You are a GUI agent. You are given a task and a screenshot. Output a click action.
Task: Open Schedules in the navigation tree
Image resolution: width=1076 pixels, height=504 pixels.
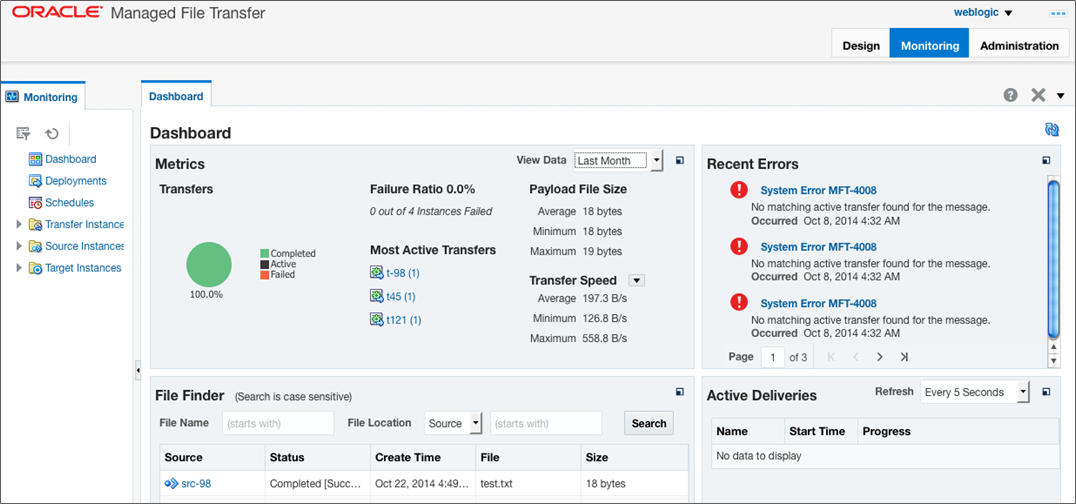(69, 203)
